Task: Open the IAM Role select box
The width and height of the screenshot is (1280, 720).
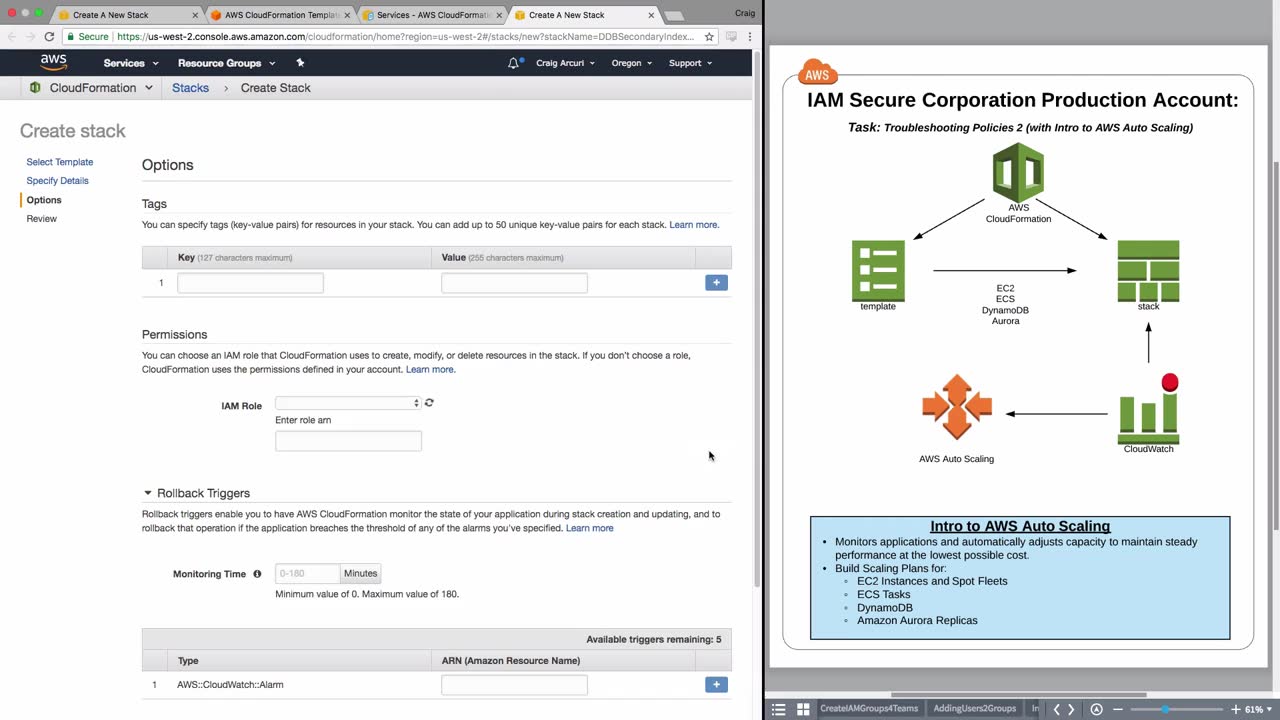Action: pos(348,403)
